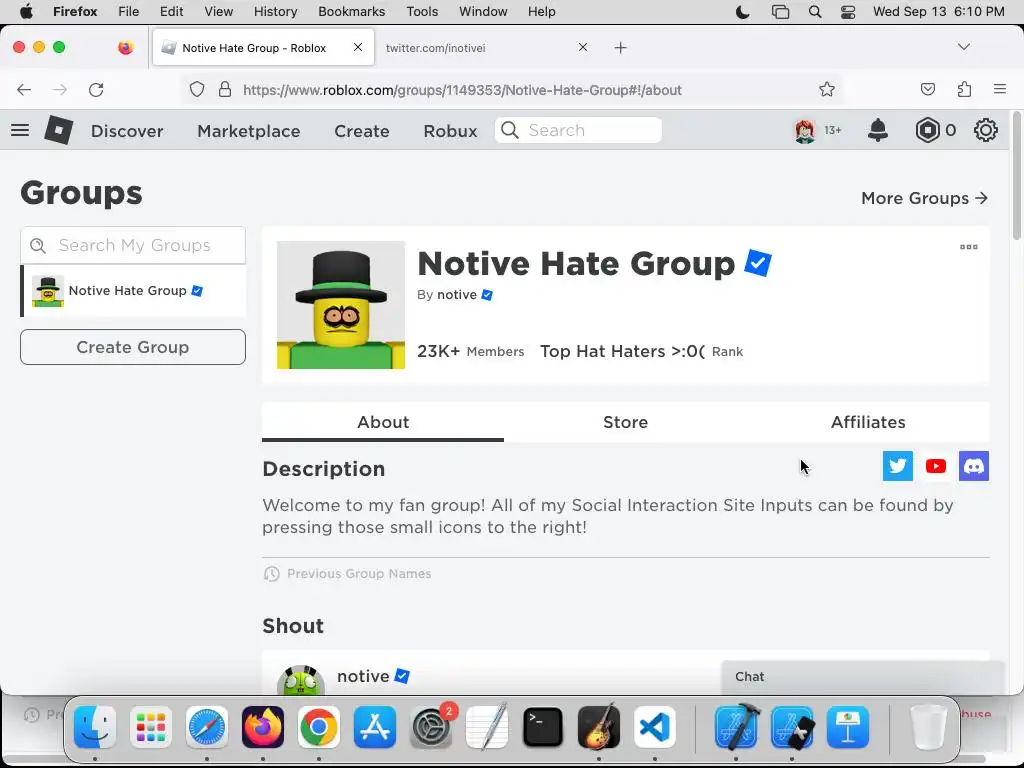Image resolution: width=1024 pixels, height=768 pixels.
Task: Select Notive Hate Group in sidebar
Action: (134, 291)
